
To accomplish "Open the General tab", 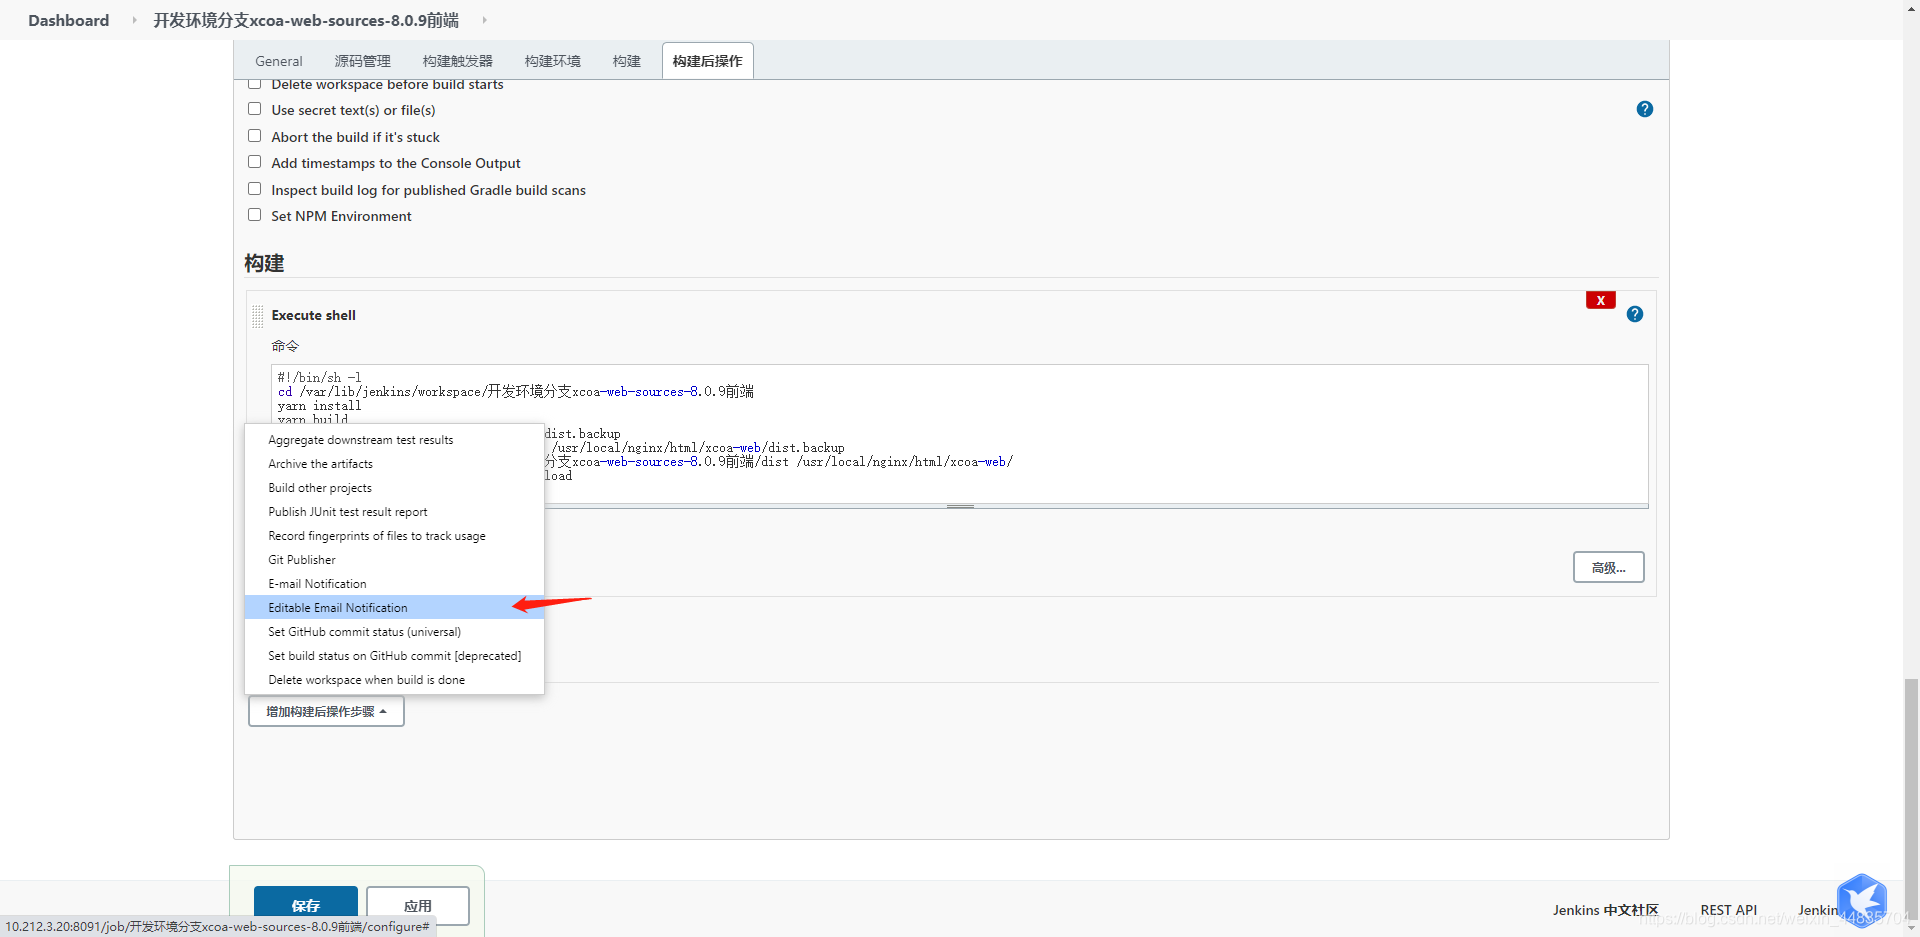I will click(278, 61).
